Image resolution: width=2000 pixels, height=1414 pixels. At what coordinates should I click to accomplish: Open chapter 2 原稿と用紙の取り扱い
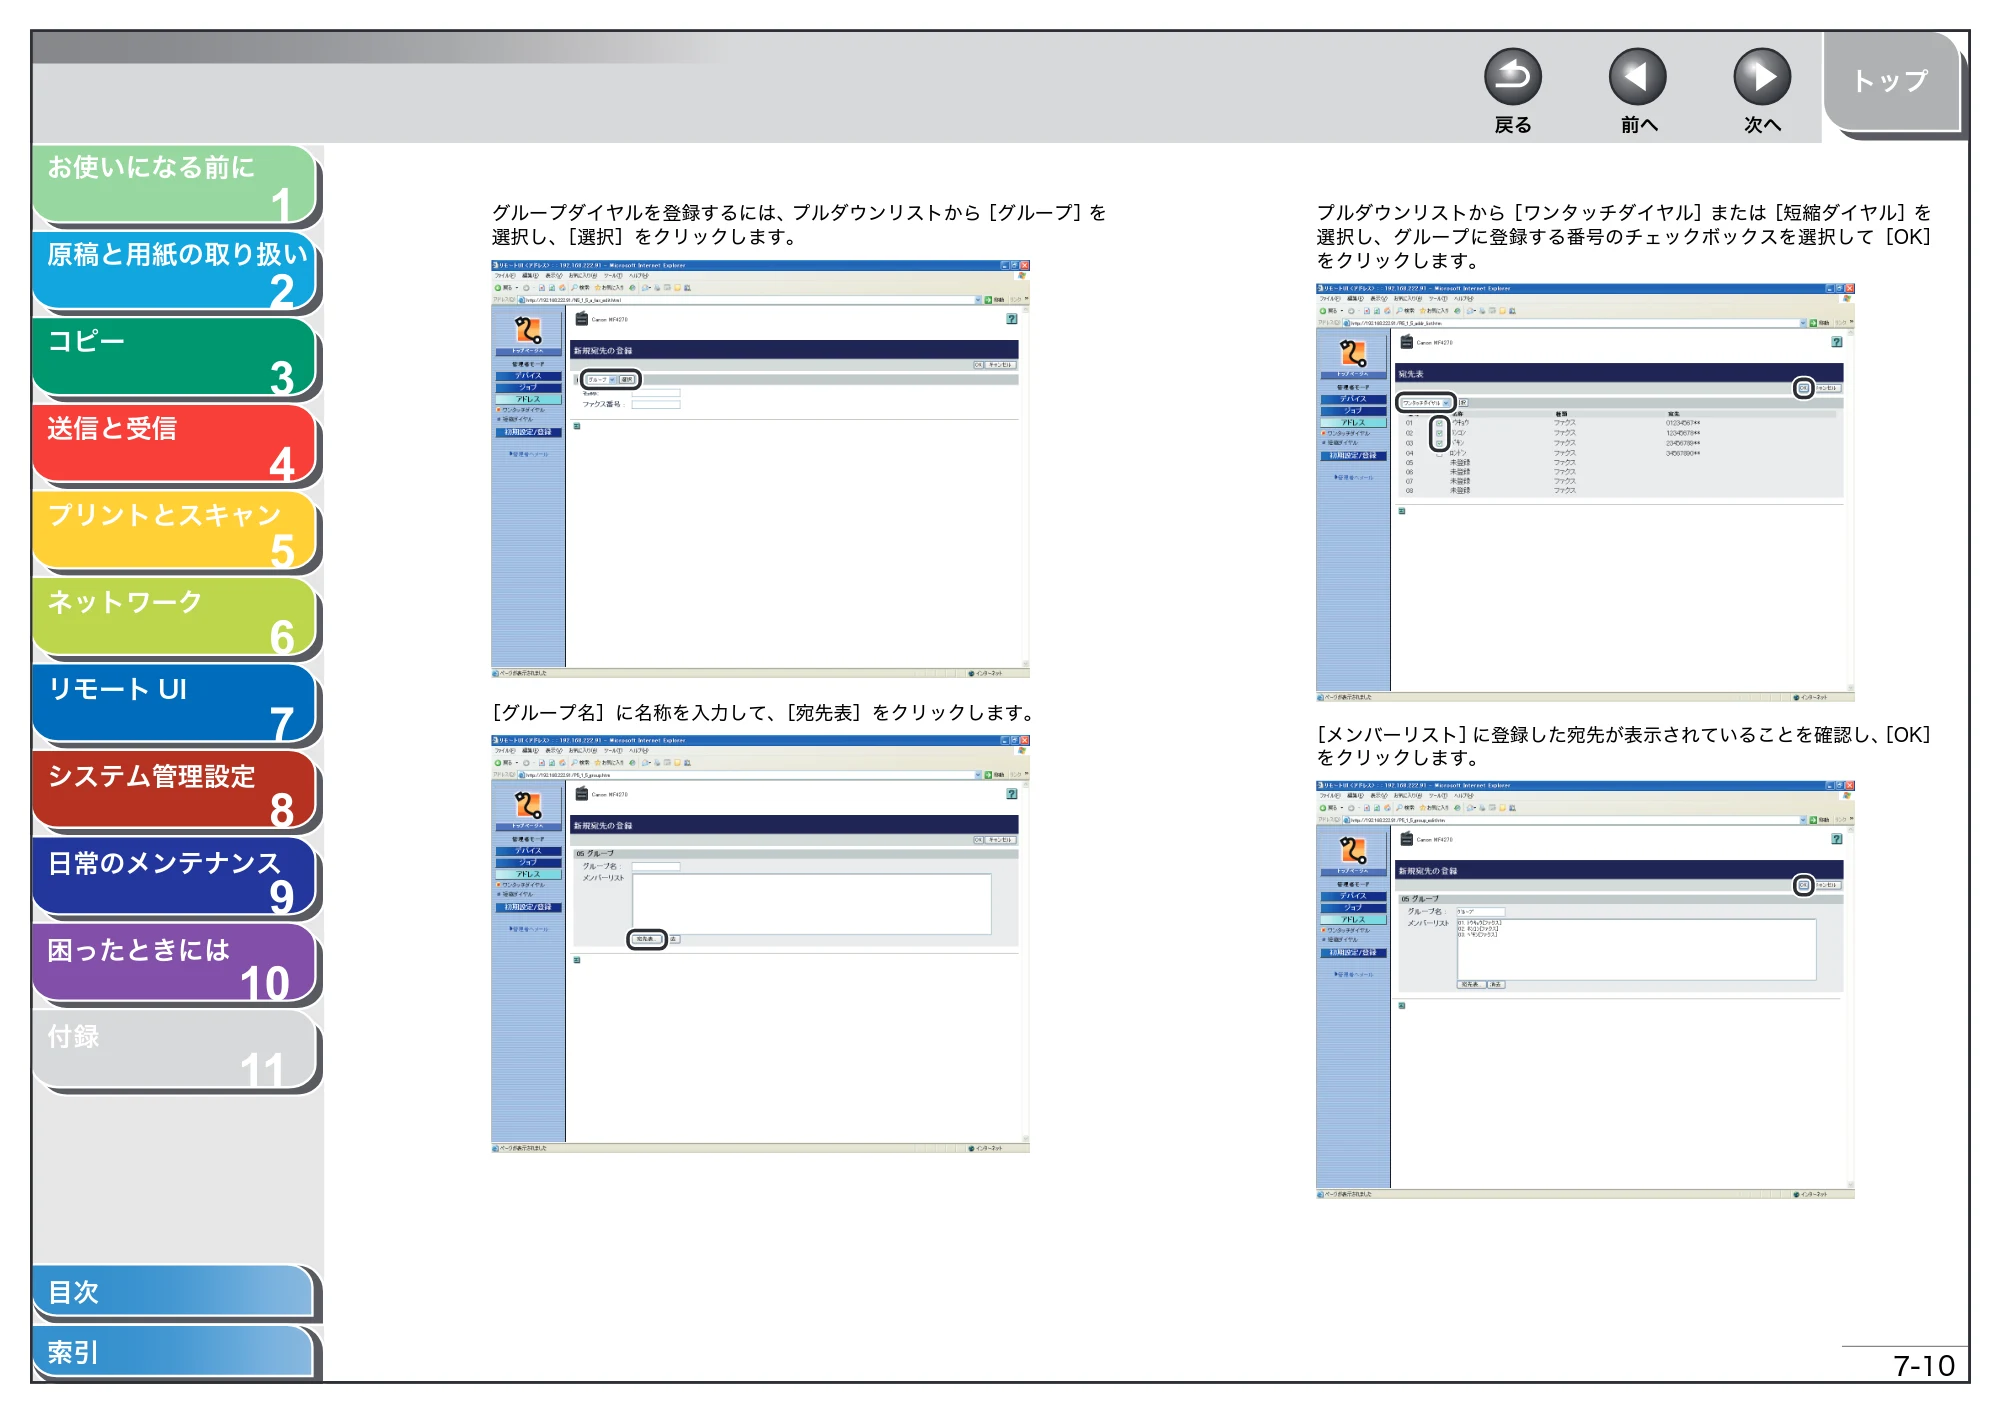pyautogui.click(x=175, y=272)
